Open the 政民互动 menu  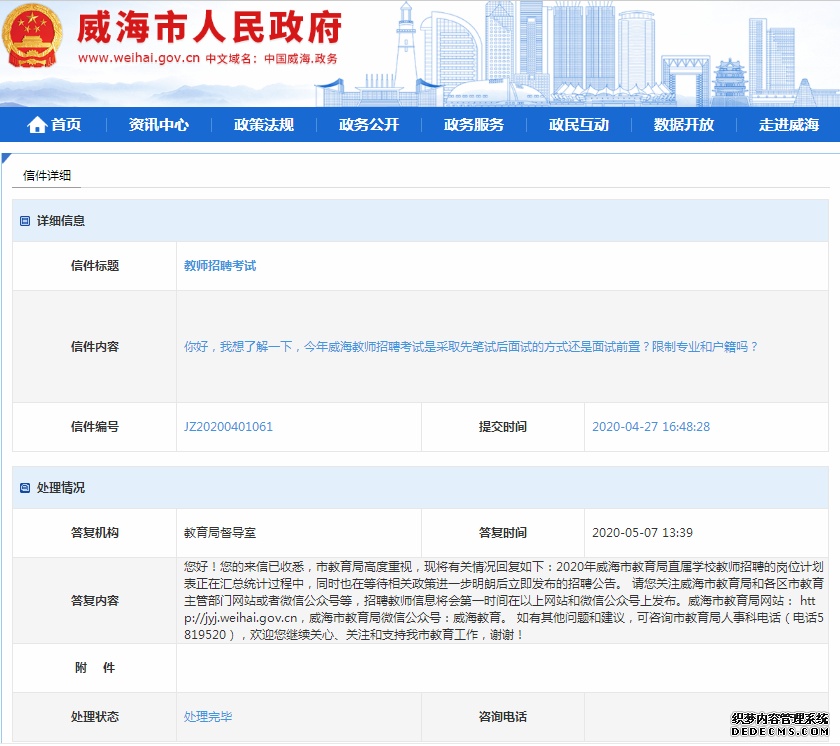click(579, 125)
